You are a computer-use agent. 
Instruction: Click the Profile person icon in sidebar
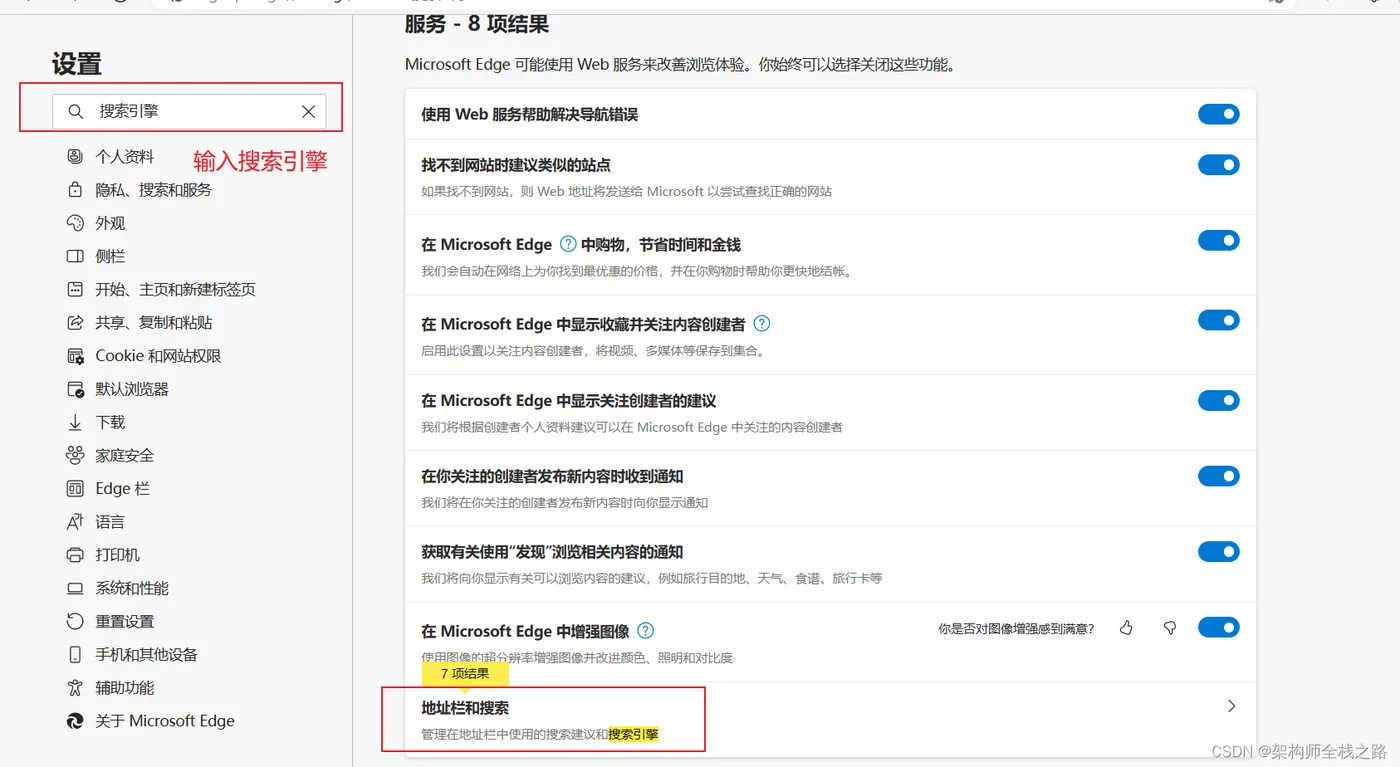tap(75, 157)
